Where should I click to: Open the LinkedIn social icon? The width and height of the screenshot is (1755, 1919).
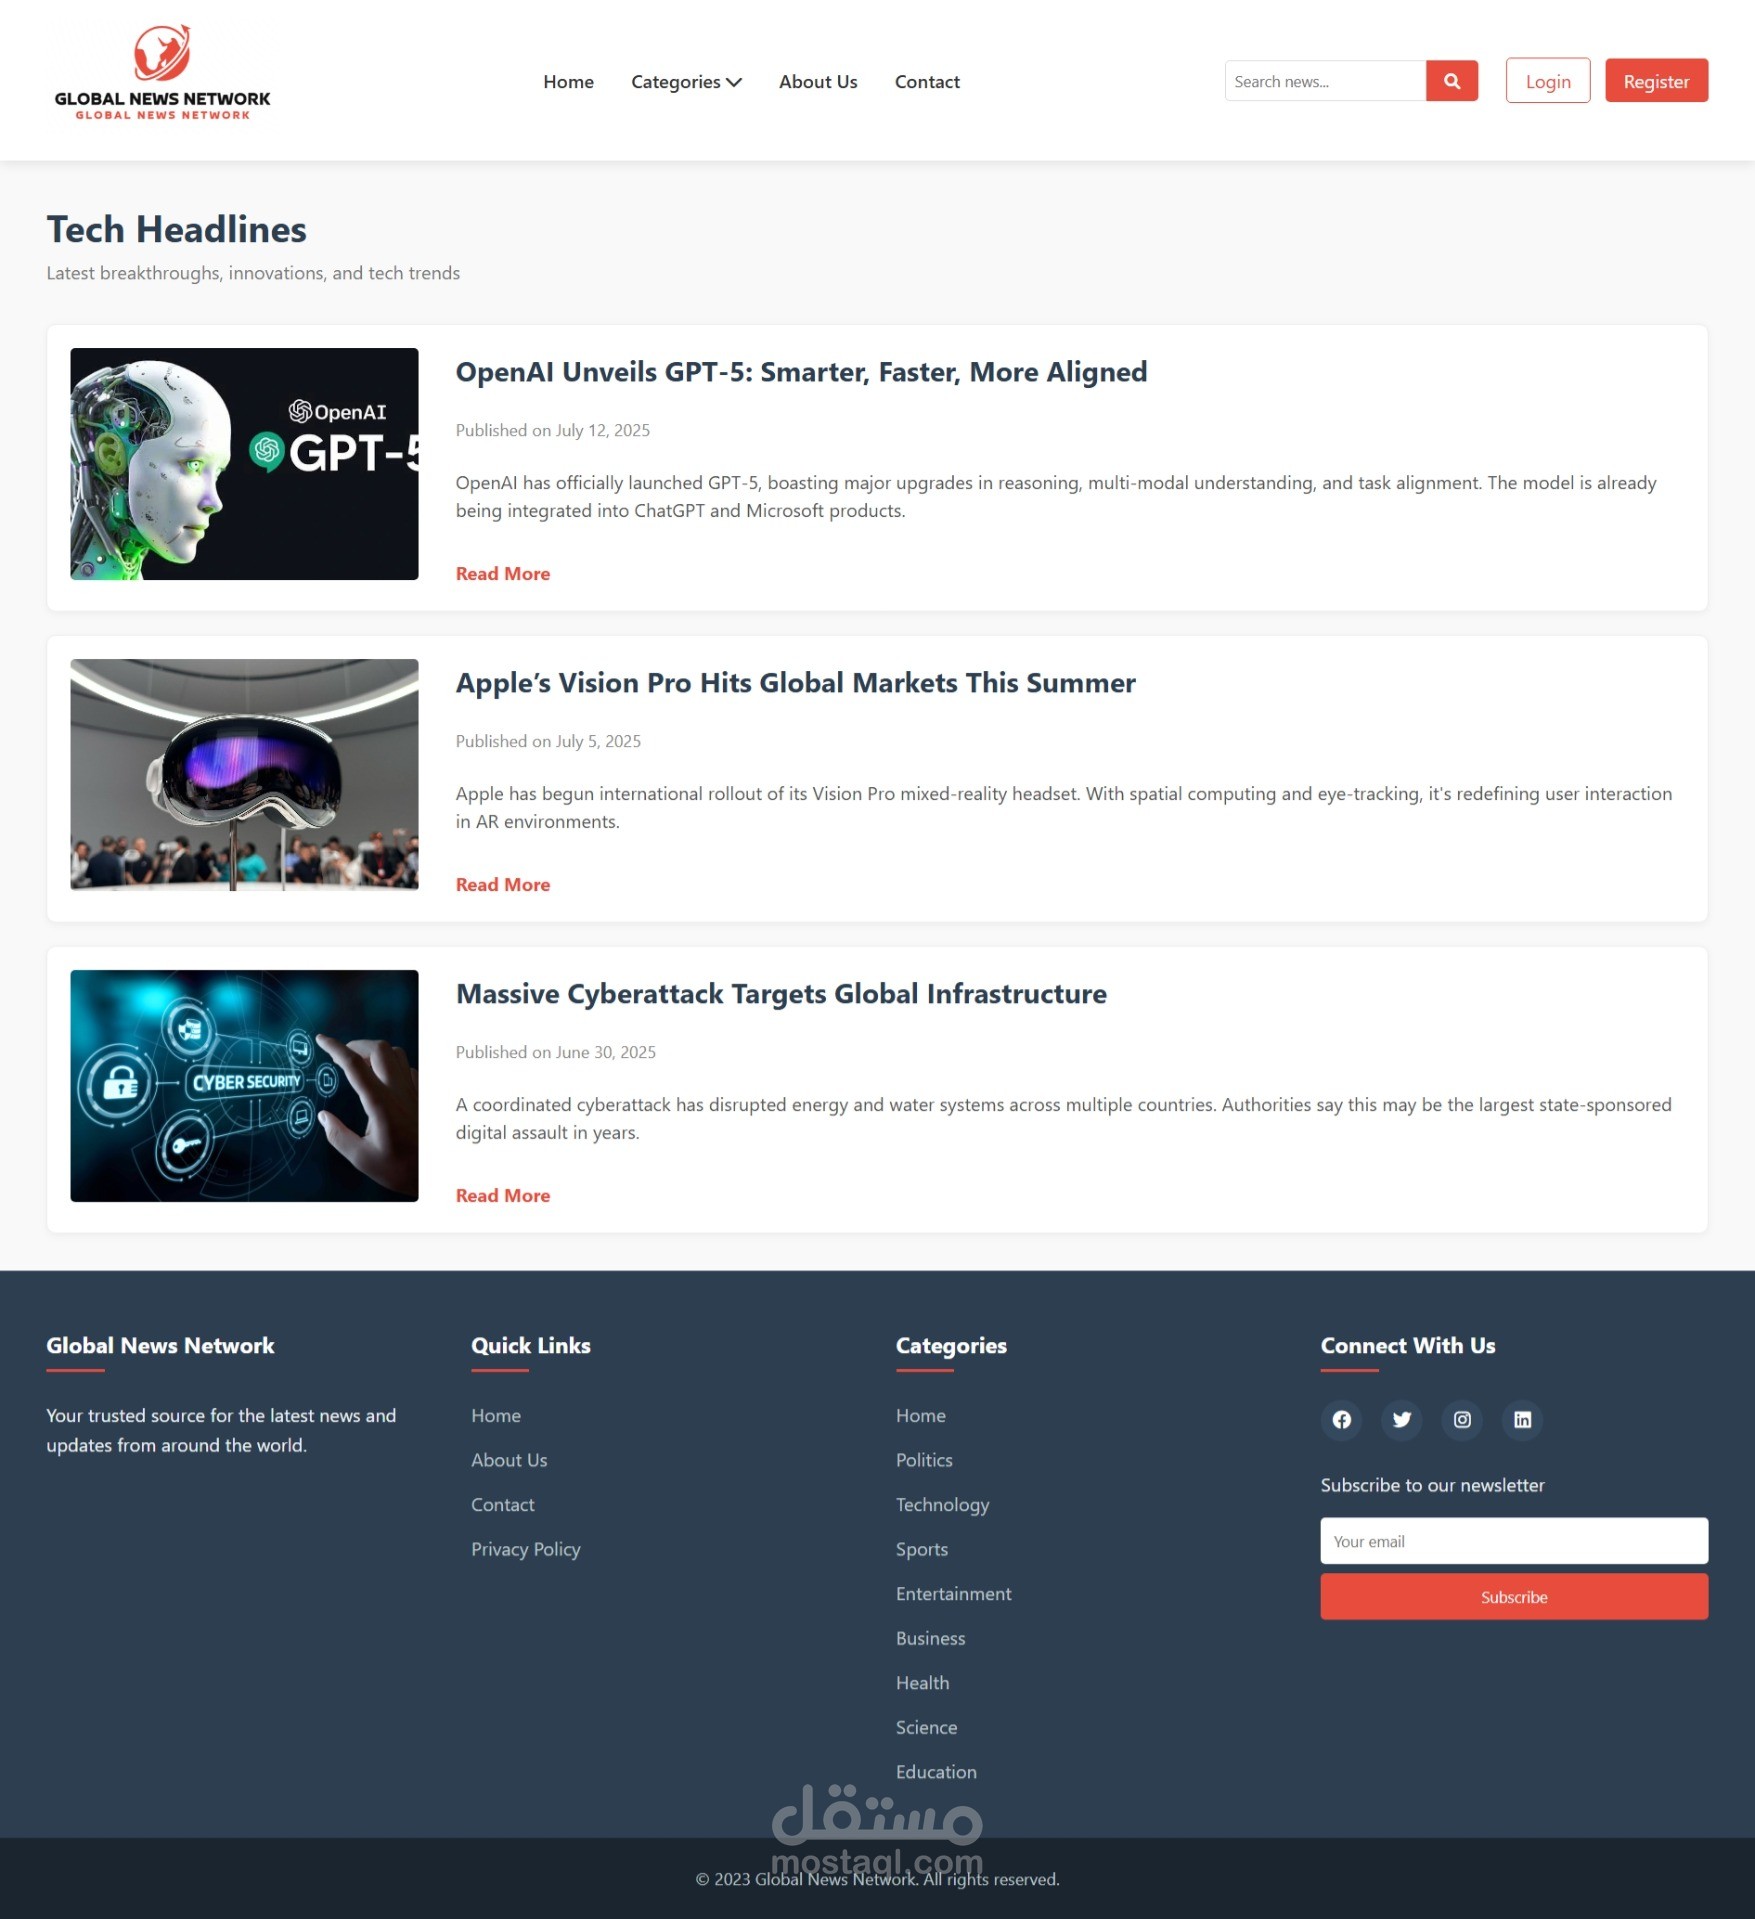pyautogui.click(x=1522, y=1419)
